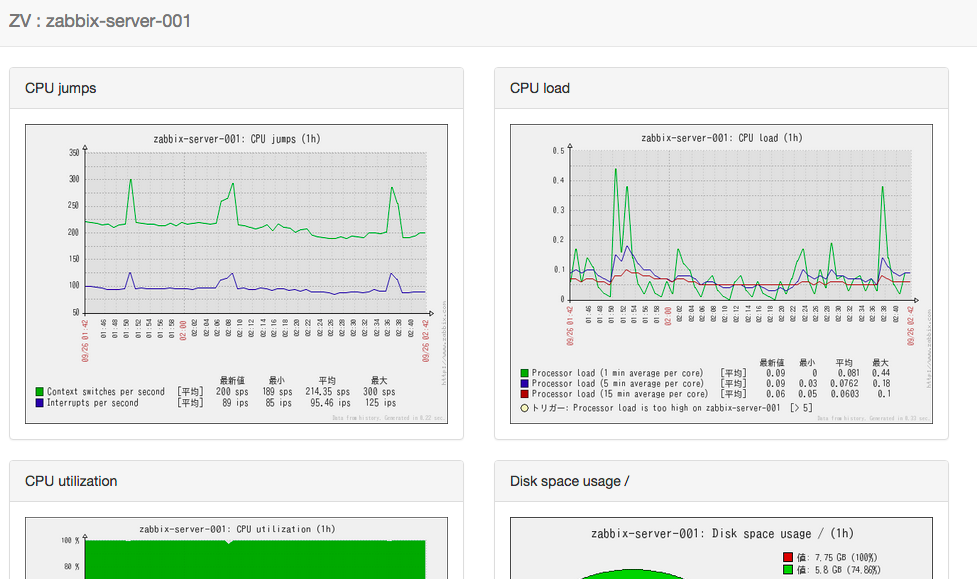Click green swatch for Processor load 1 min
Viewport: 977px width, 579px height.
(x=525, y=373)
